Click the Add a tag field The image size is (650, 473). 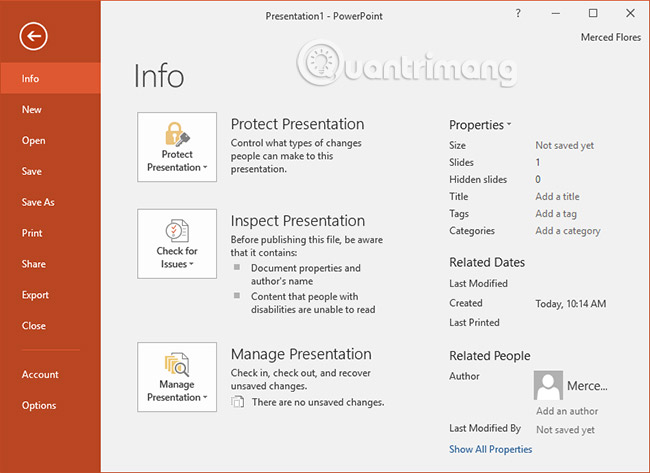click(x=556, y=213)
